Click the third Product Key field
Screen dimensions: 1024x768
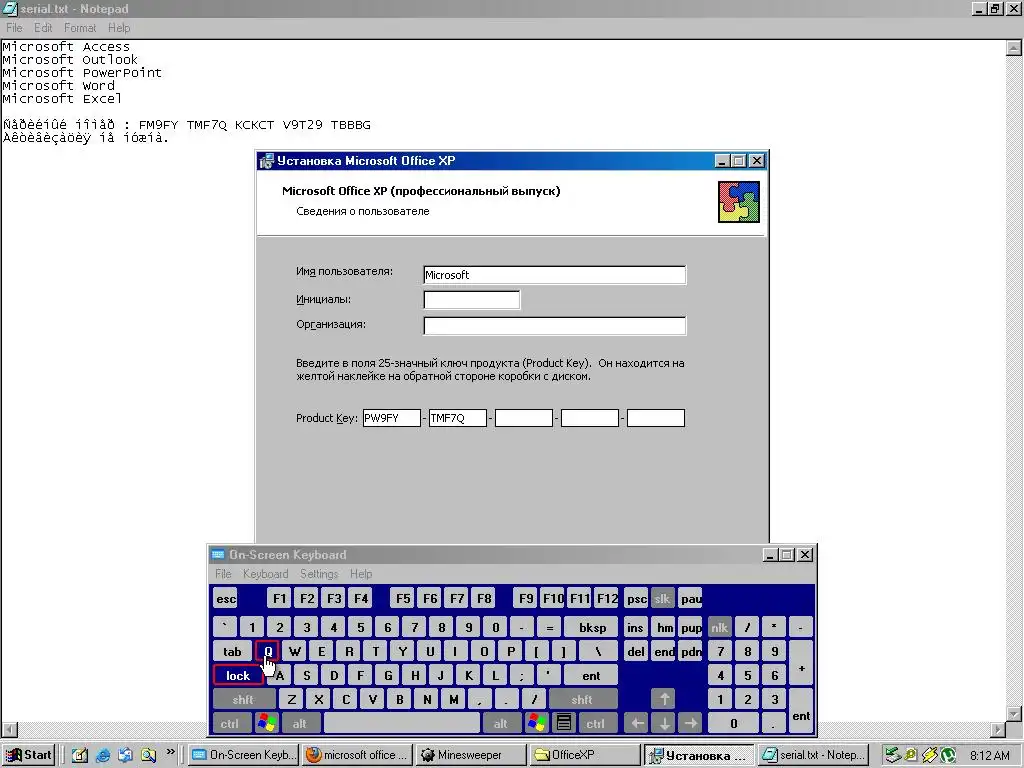524,418
